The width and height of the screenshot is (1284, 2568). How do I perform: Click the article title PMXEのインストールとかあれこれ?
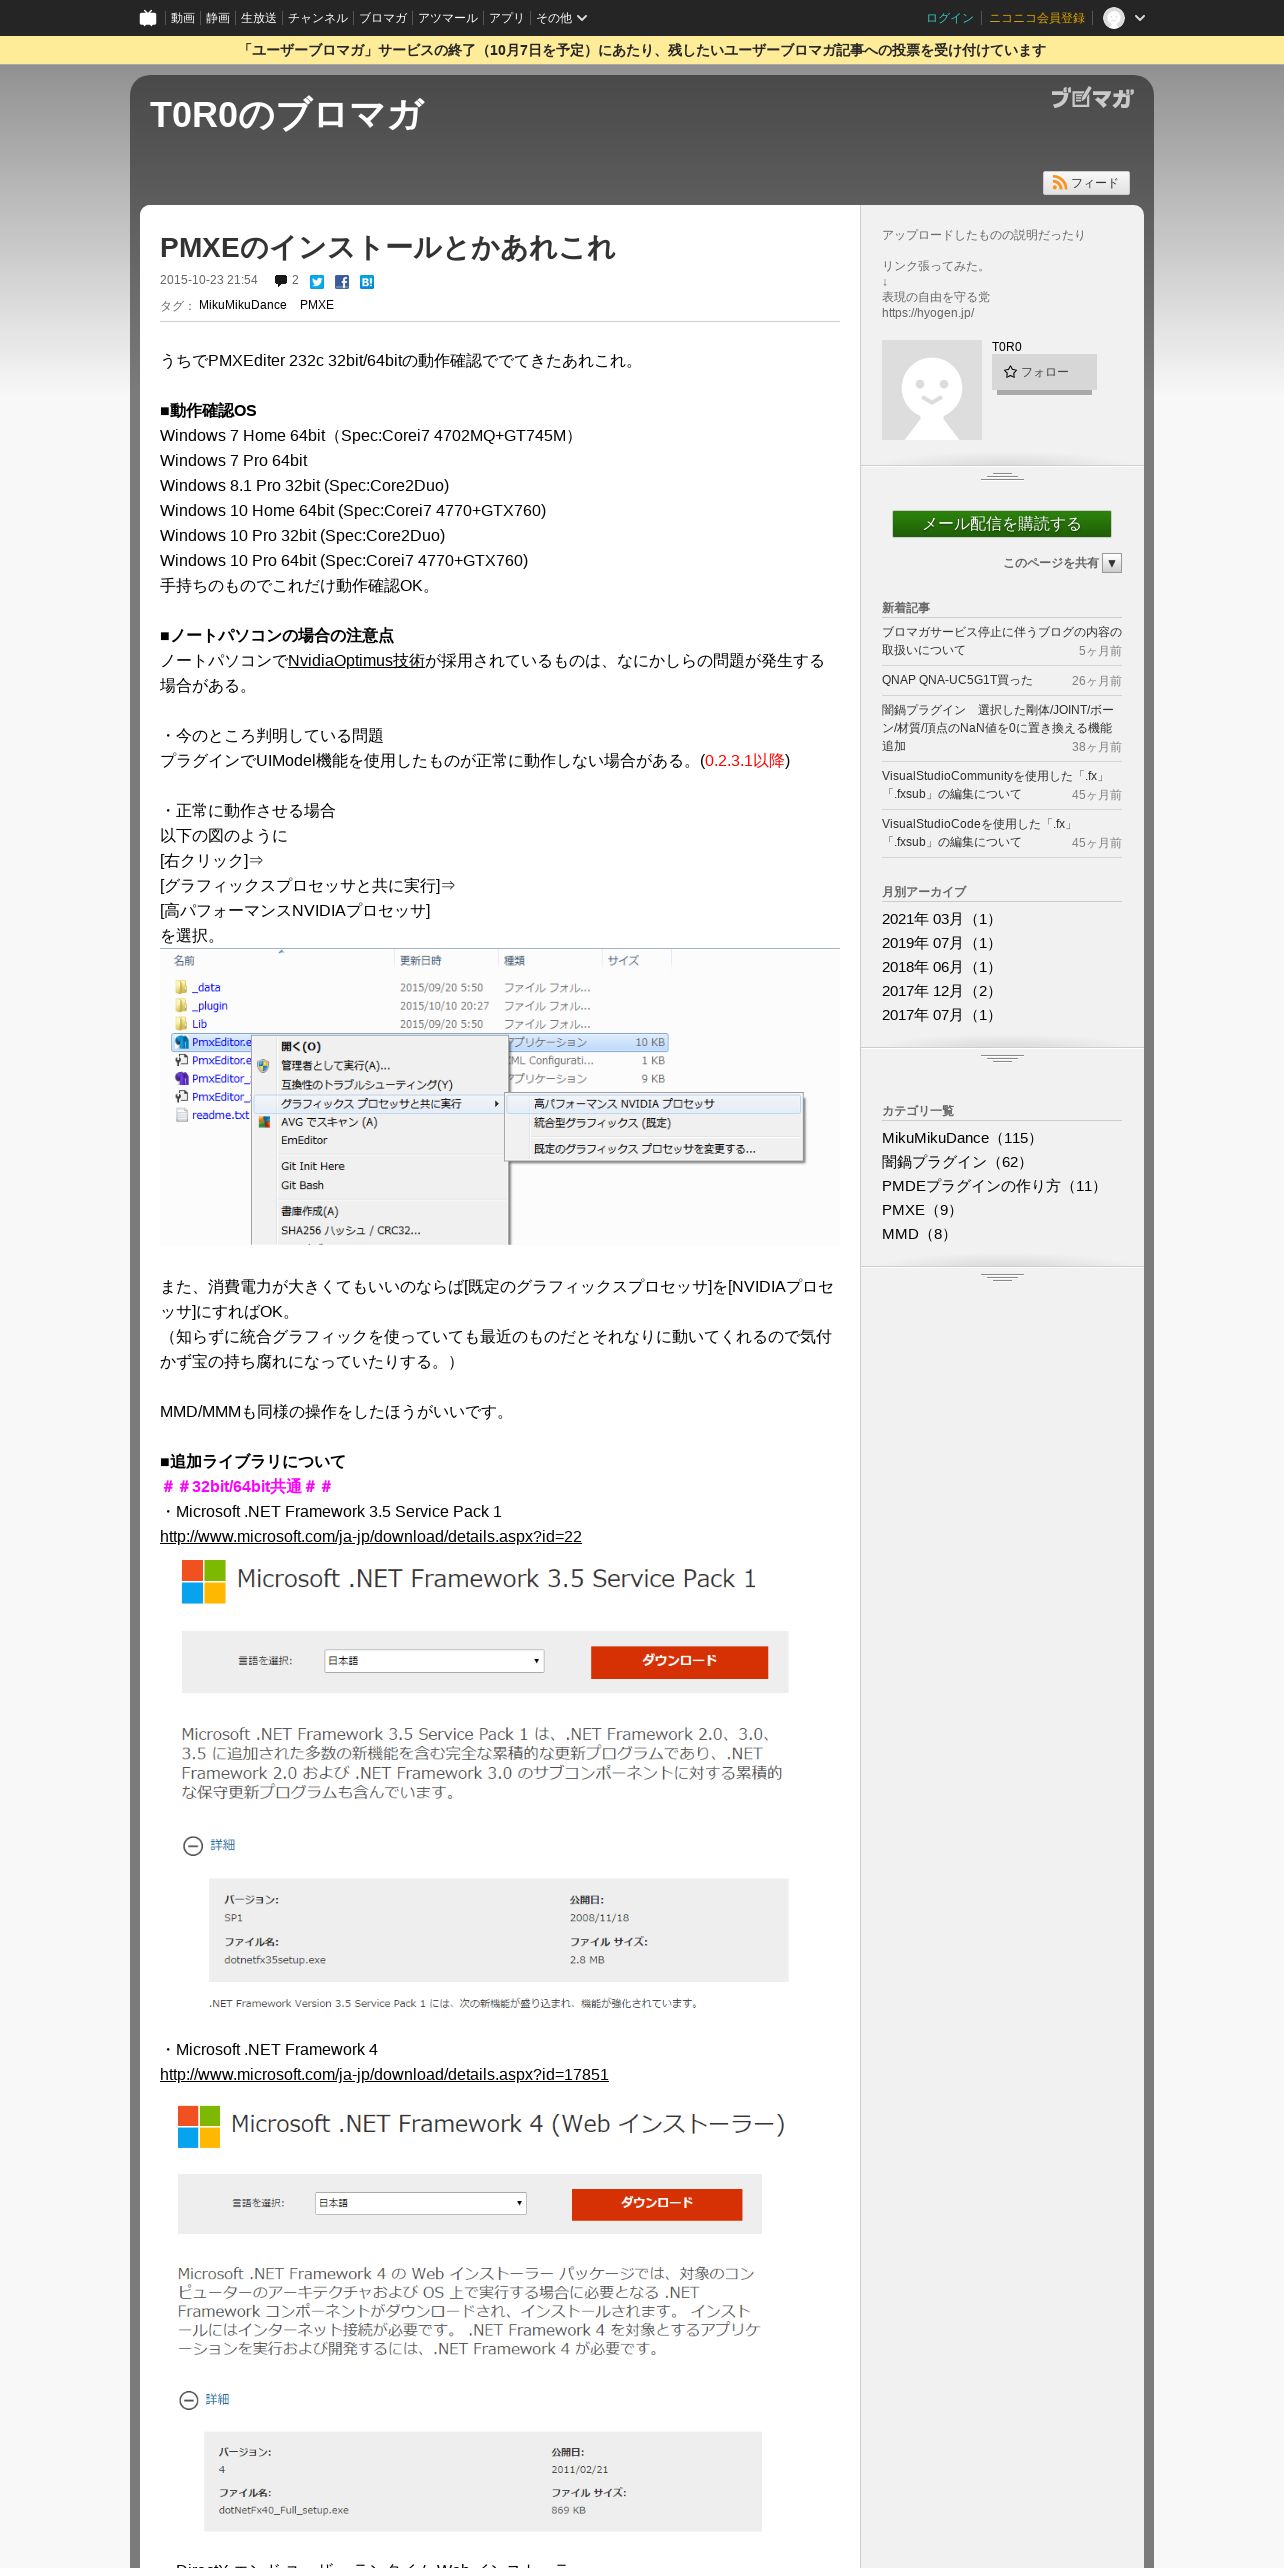point(388,248)
